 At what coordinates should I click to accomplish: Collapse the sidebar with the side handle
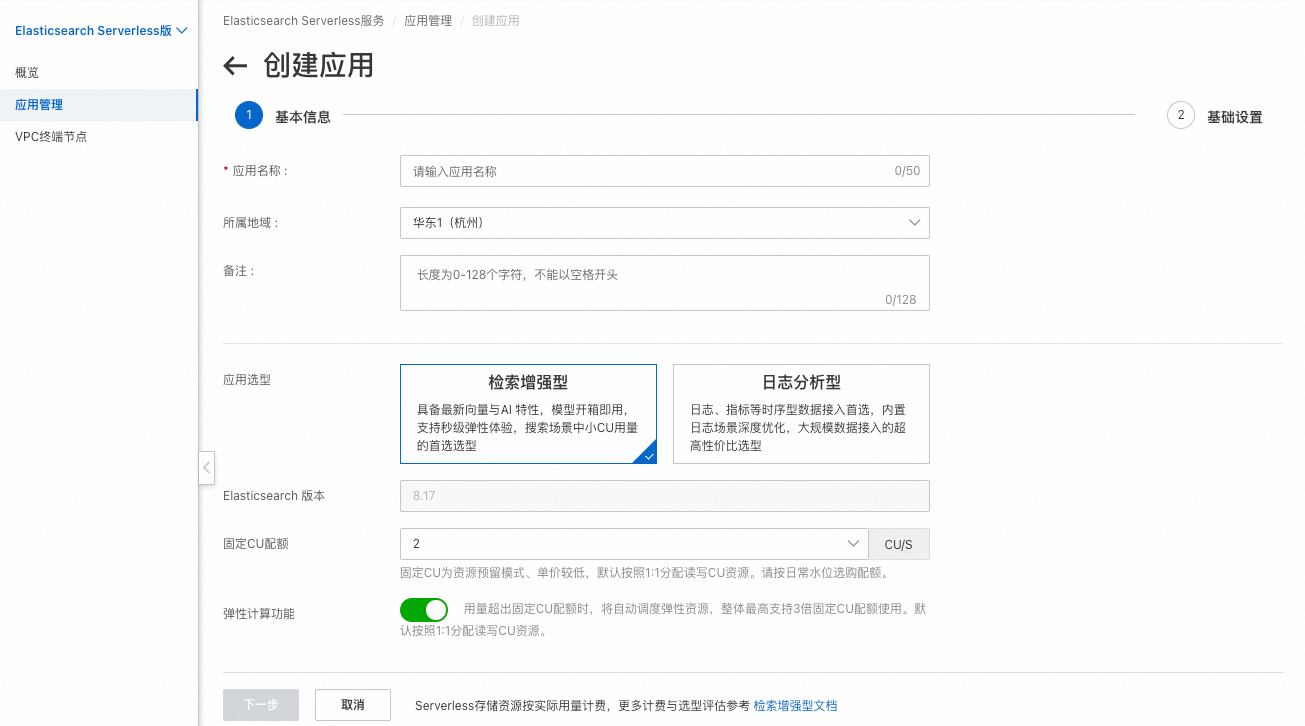click(x=206, y=467)
